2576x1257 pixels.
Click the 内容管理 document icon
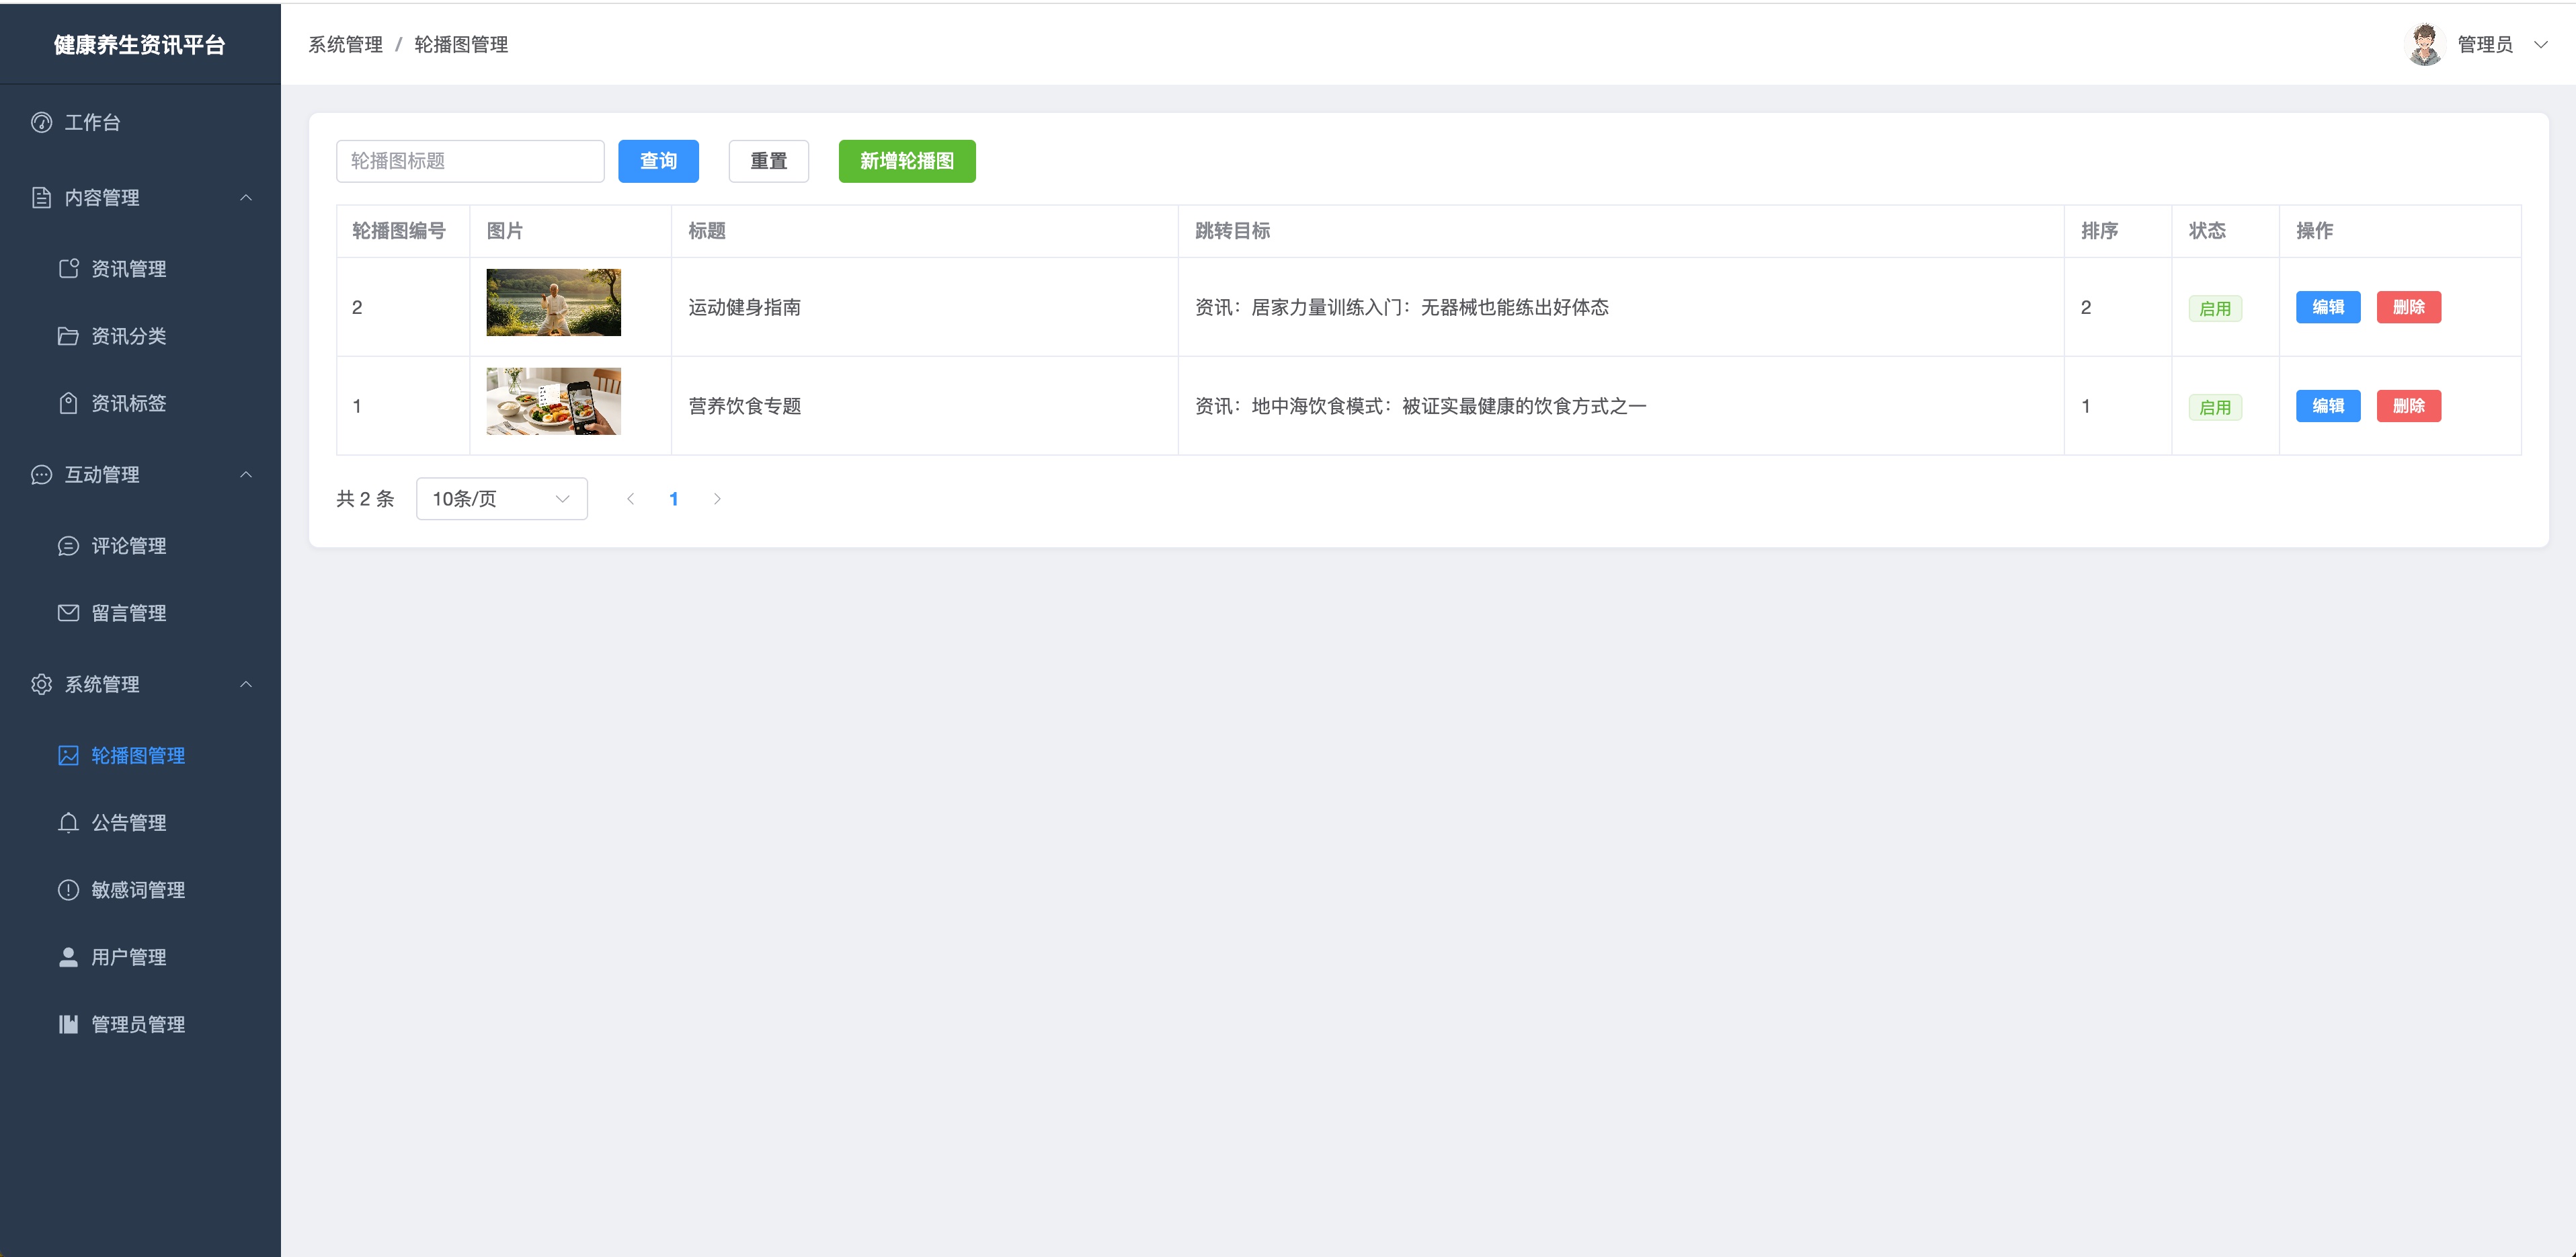(41, 197)
